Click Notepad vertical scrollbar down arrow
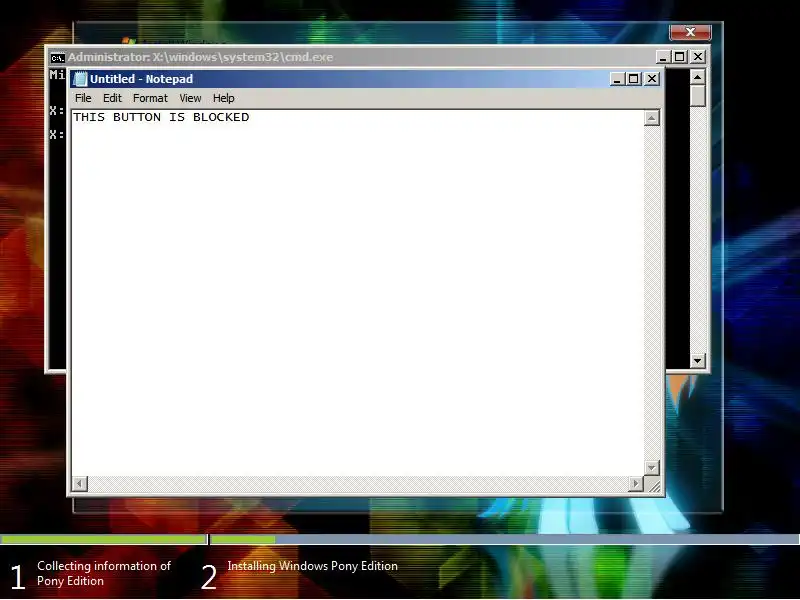This screenshot has width=800, height=600. (652, 467)
